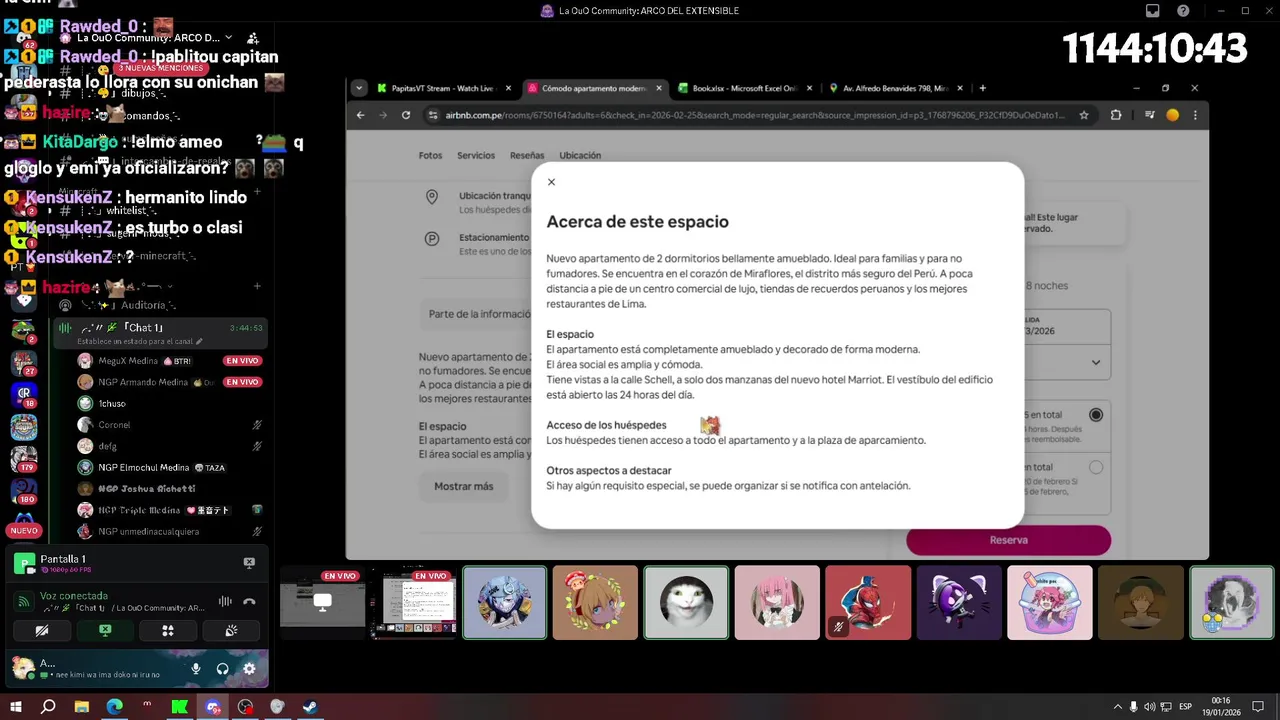Select the first payment radio option
Image resolution: width=1280 pixels, height=720 pixels.
pos(1096,414)
